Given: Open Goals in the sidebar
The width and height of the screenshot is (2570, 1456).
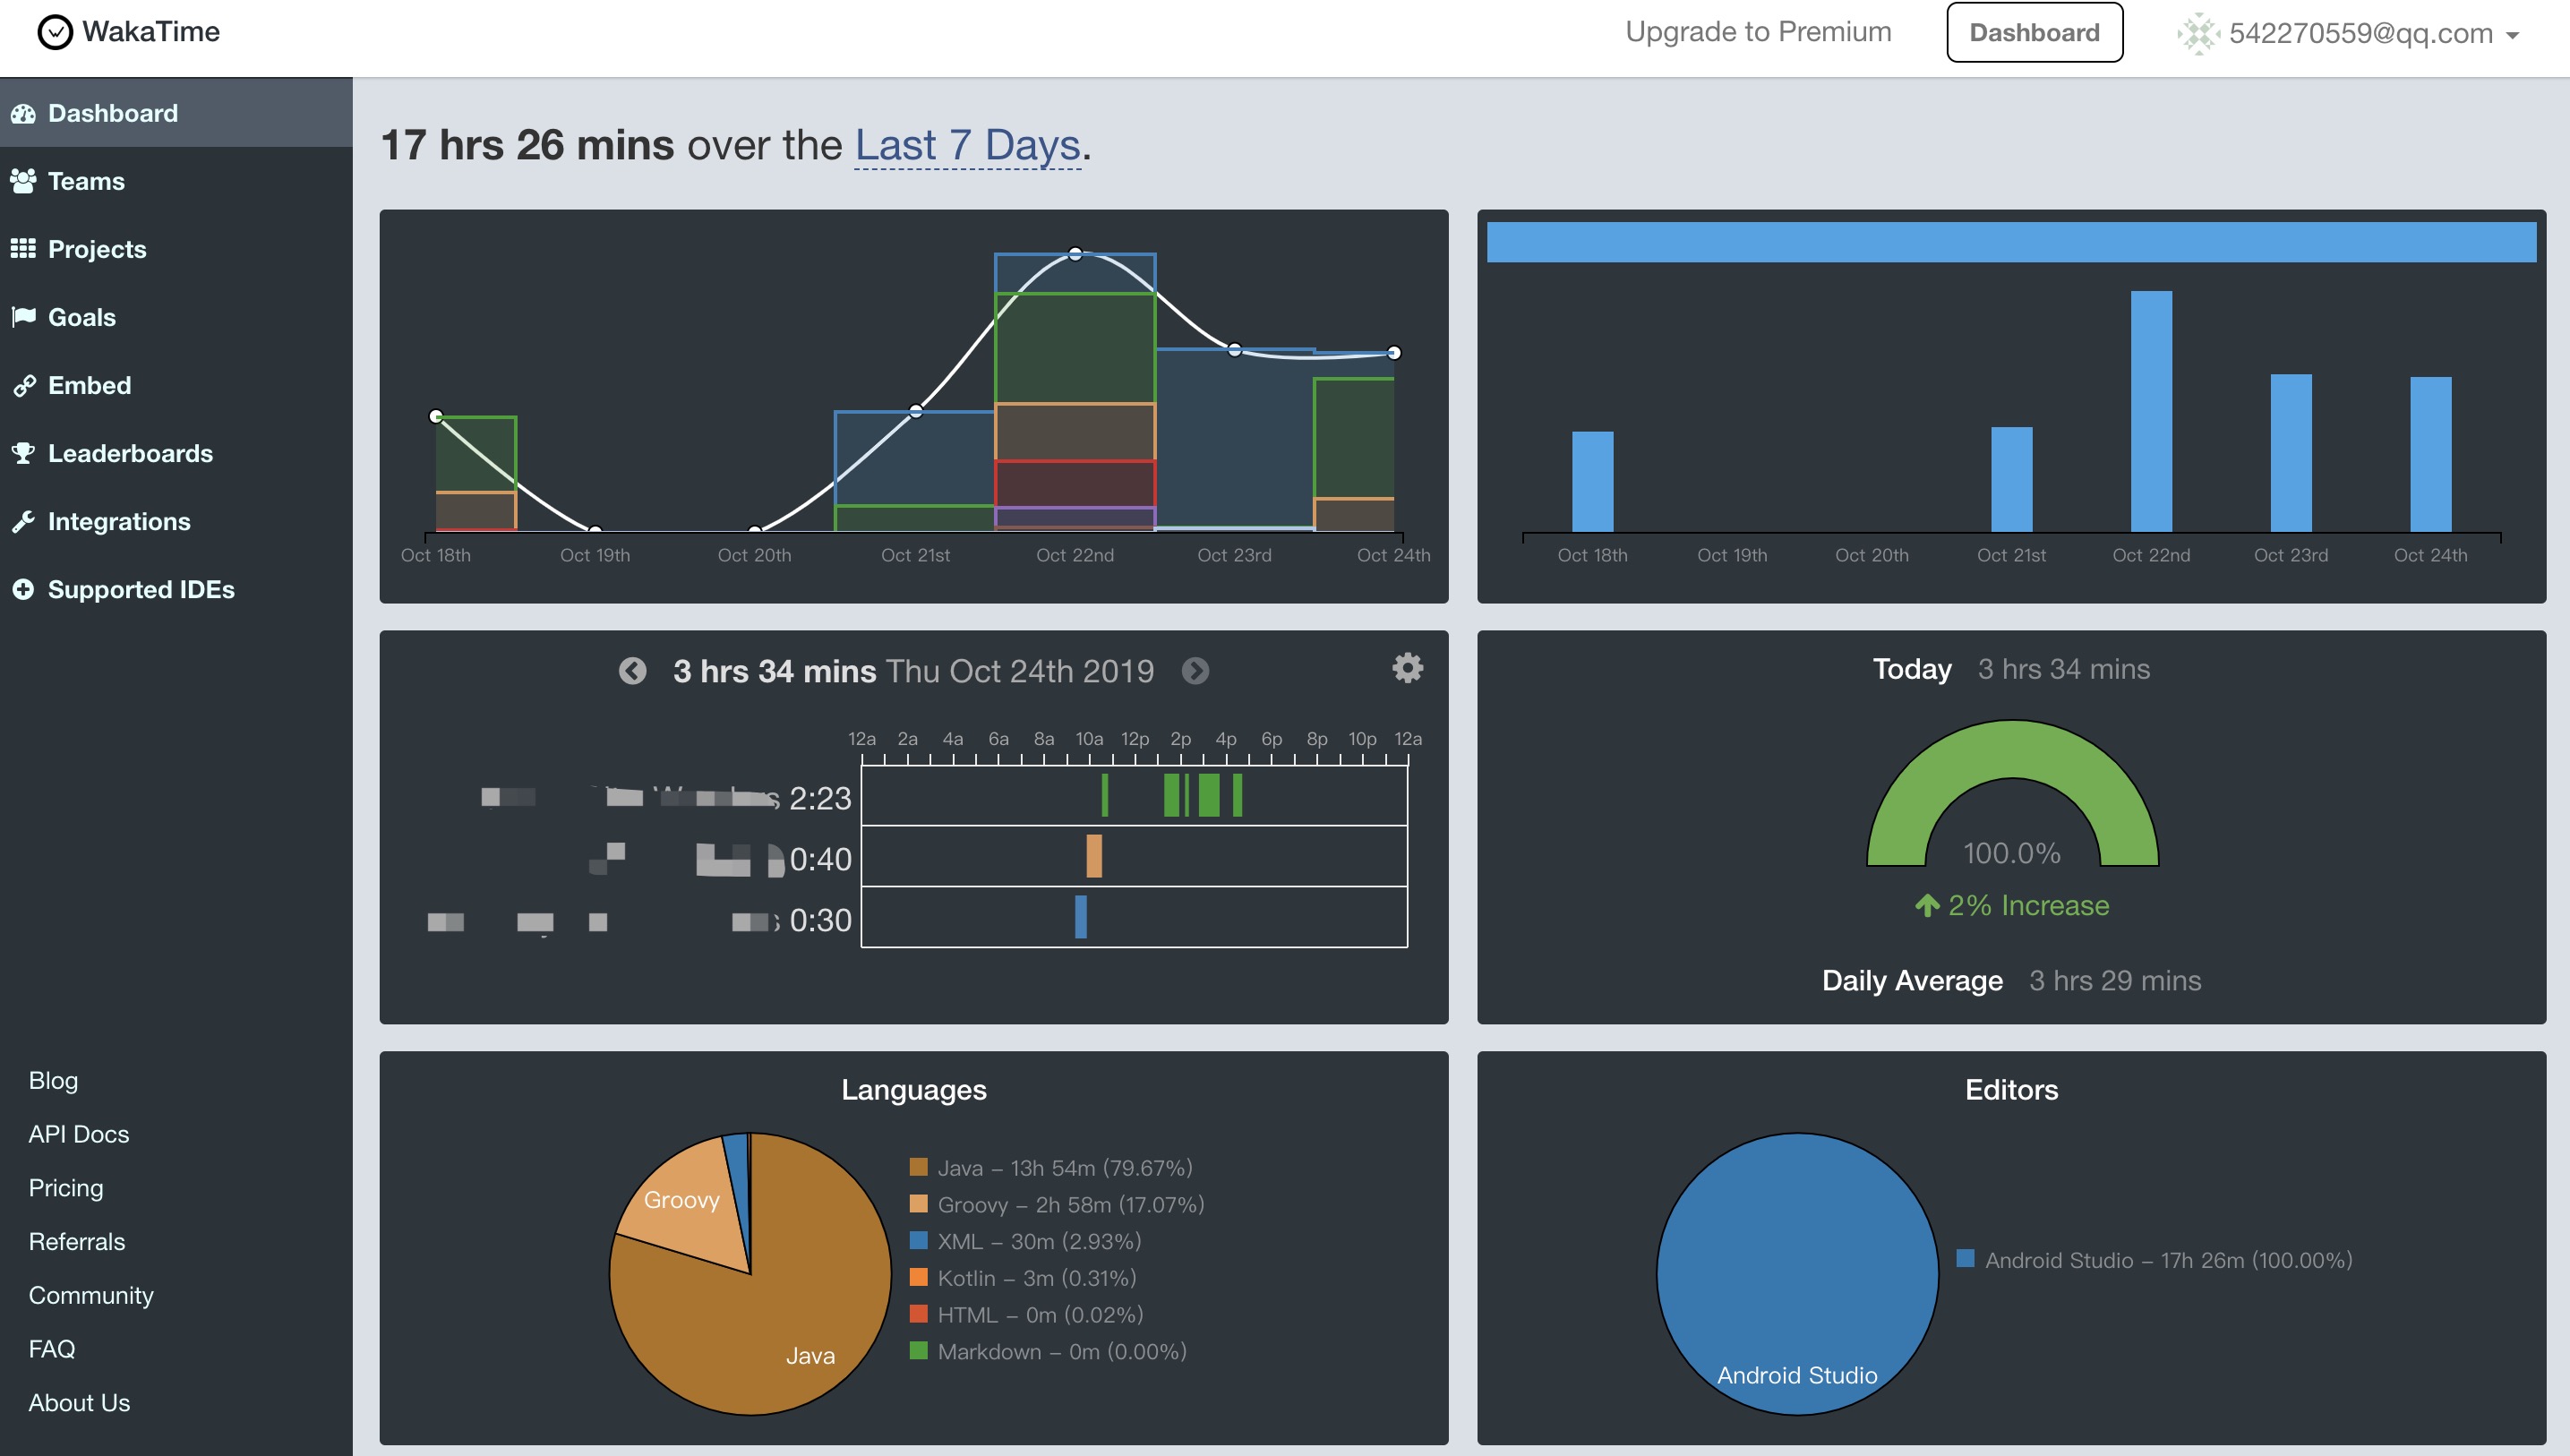Looking at the screenshot, I should point(176,317).
